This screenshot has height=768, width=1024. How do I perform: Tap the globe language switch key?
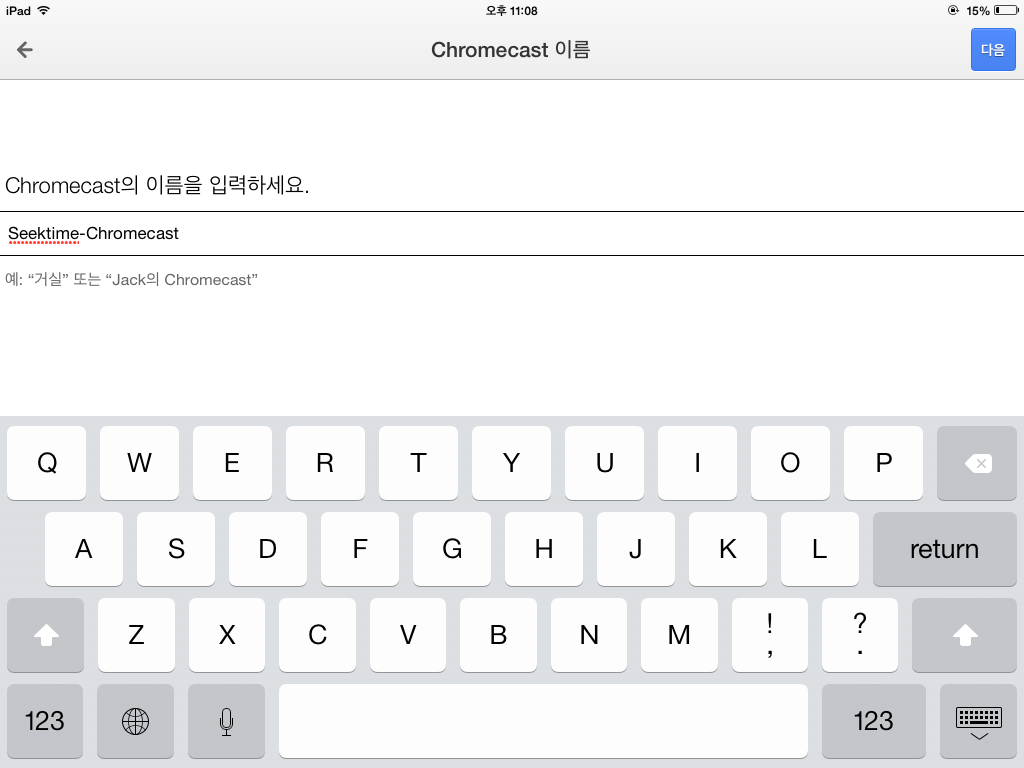point(135,721)
